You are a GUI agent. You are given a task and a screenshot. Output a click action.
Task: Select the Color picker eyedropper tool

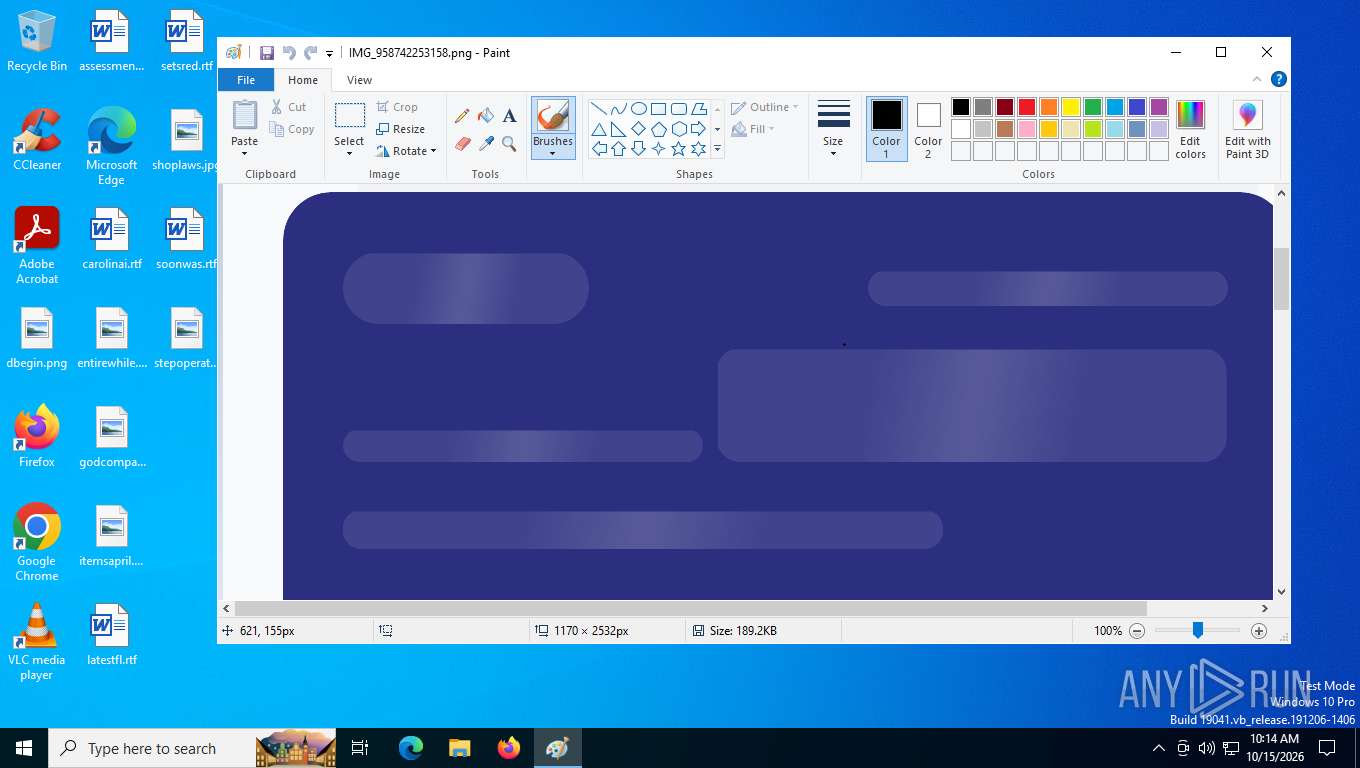pyautogui.click(x=486, y=144)
